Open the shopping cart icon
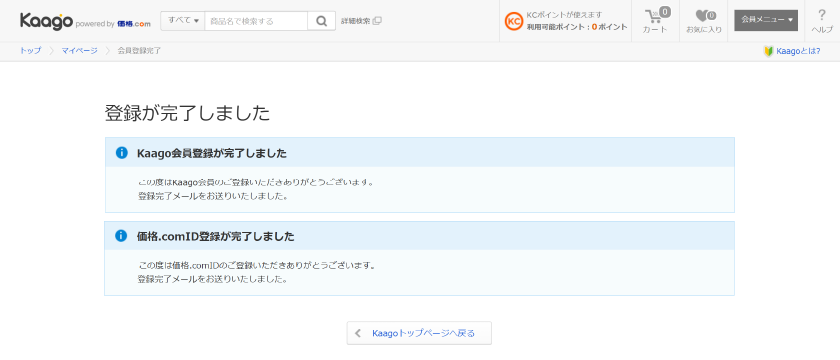The width and height of the screenshot is (840, 360). tap(657, 15)
